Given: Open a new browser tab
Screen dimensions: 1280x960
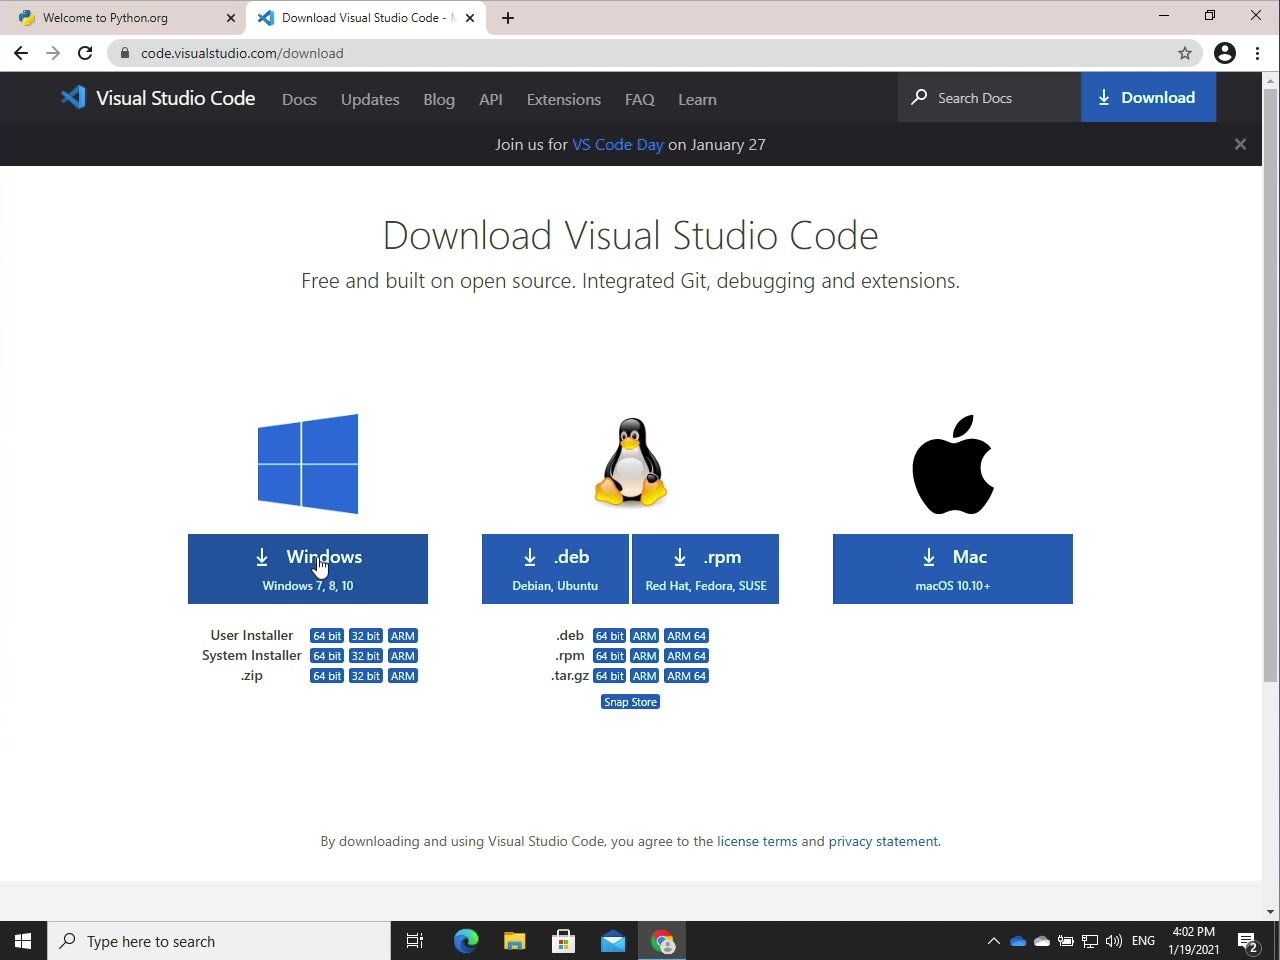Looking at the screenshot, I should click(508, 18).
